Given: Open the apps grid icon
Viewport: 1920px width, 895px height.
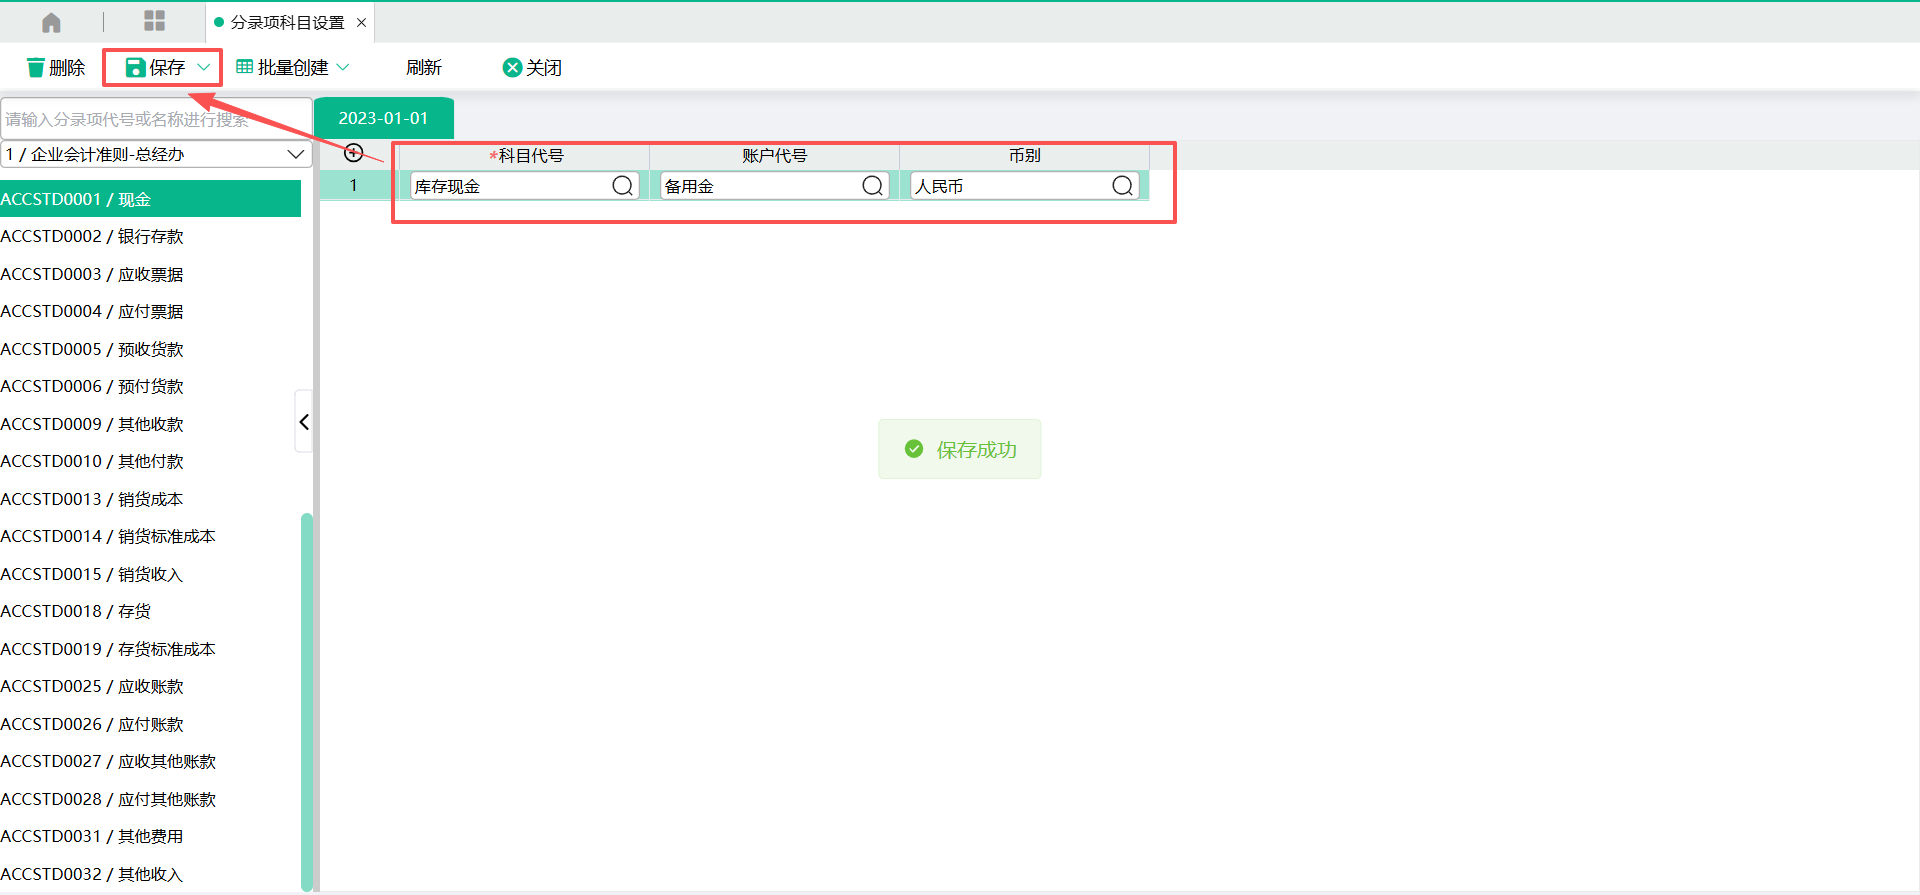Looking at the screenshot, I should tap(154, 21).
